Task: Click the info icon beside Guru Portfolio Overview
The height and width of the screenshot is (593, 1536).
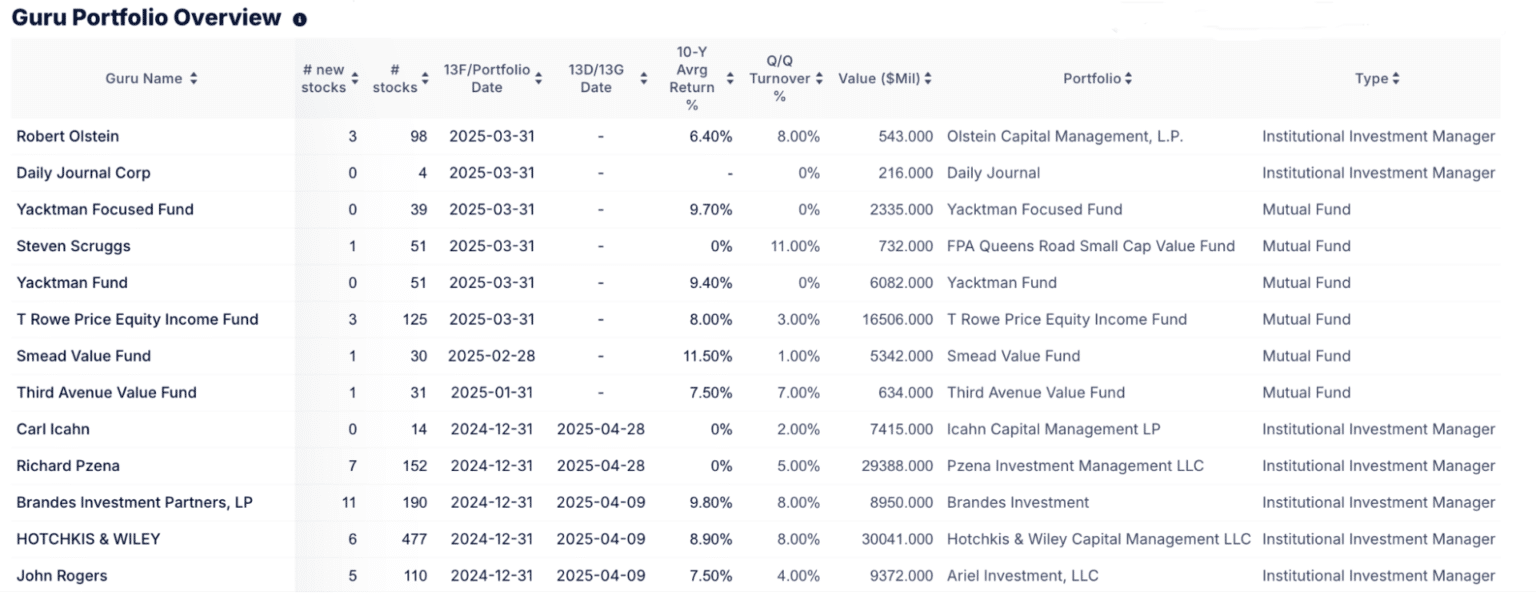Action: pyautogui.click(x=299, y=18)
